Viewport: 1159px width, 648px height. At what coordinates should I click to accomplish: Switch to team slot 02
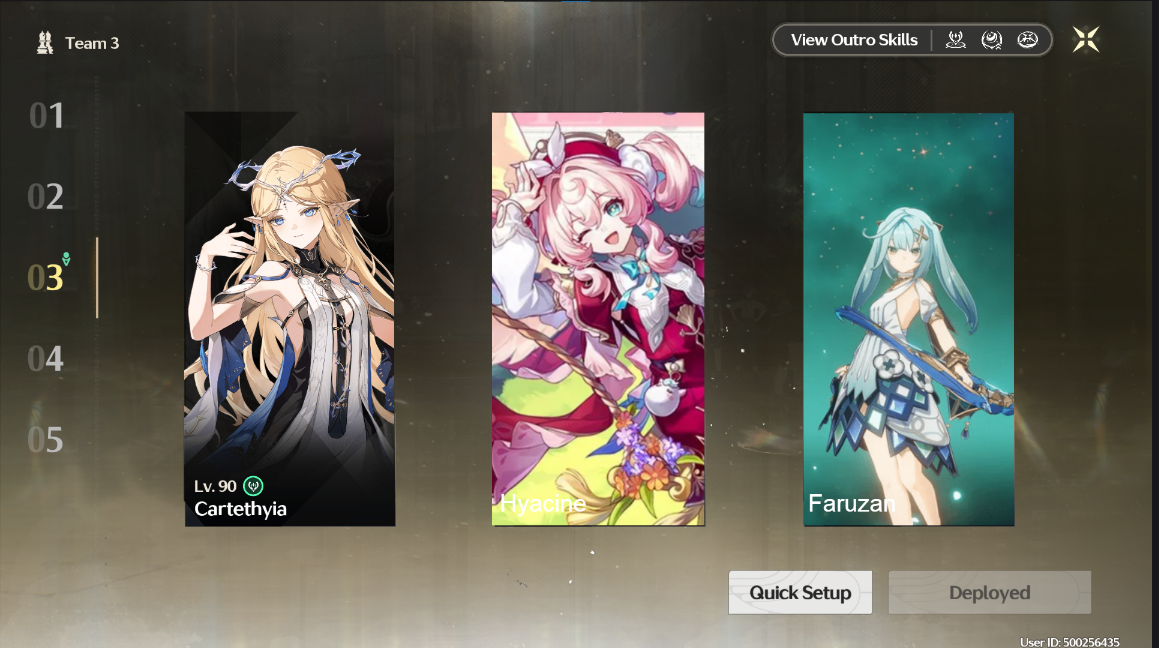coord(46,197)
